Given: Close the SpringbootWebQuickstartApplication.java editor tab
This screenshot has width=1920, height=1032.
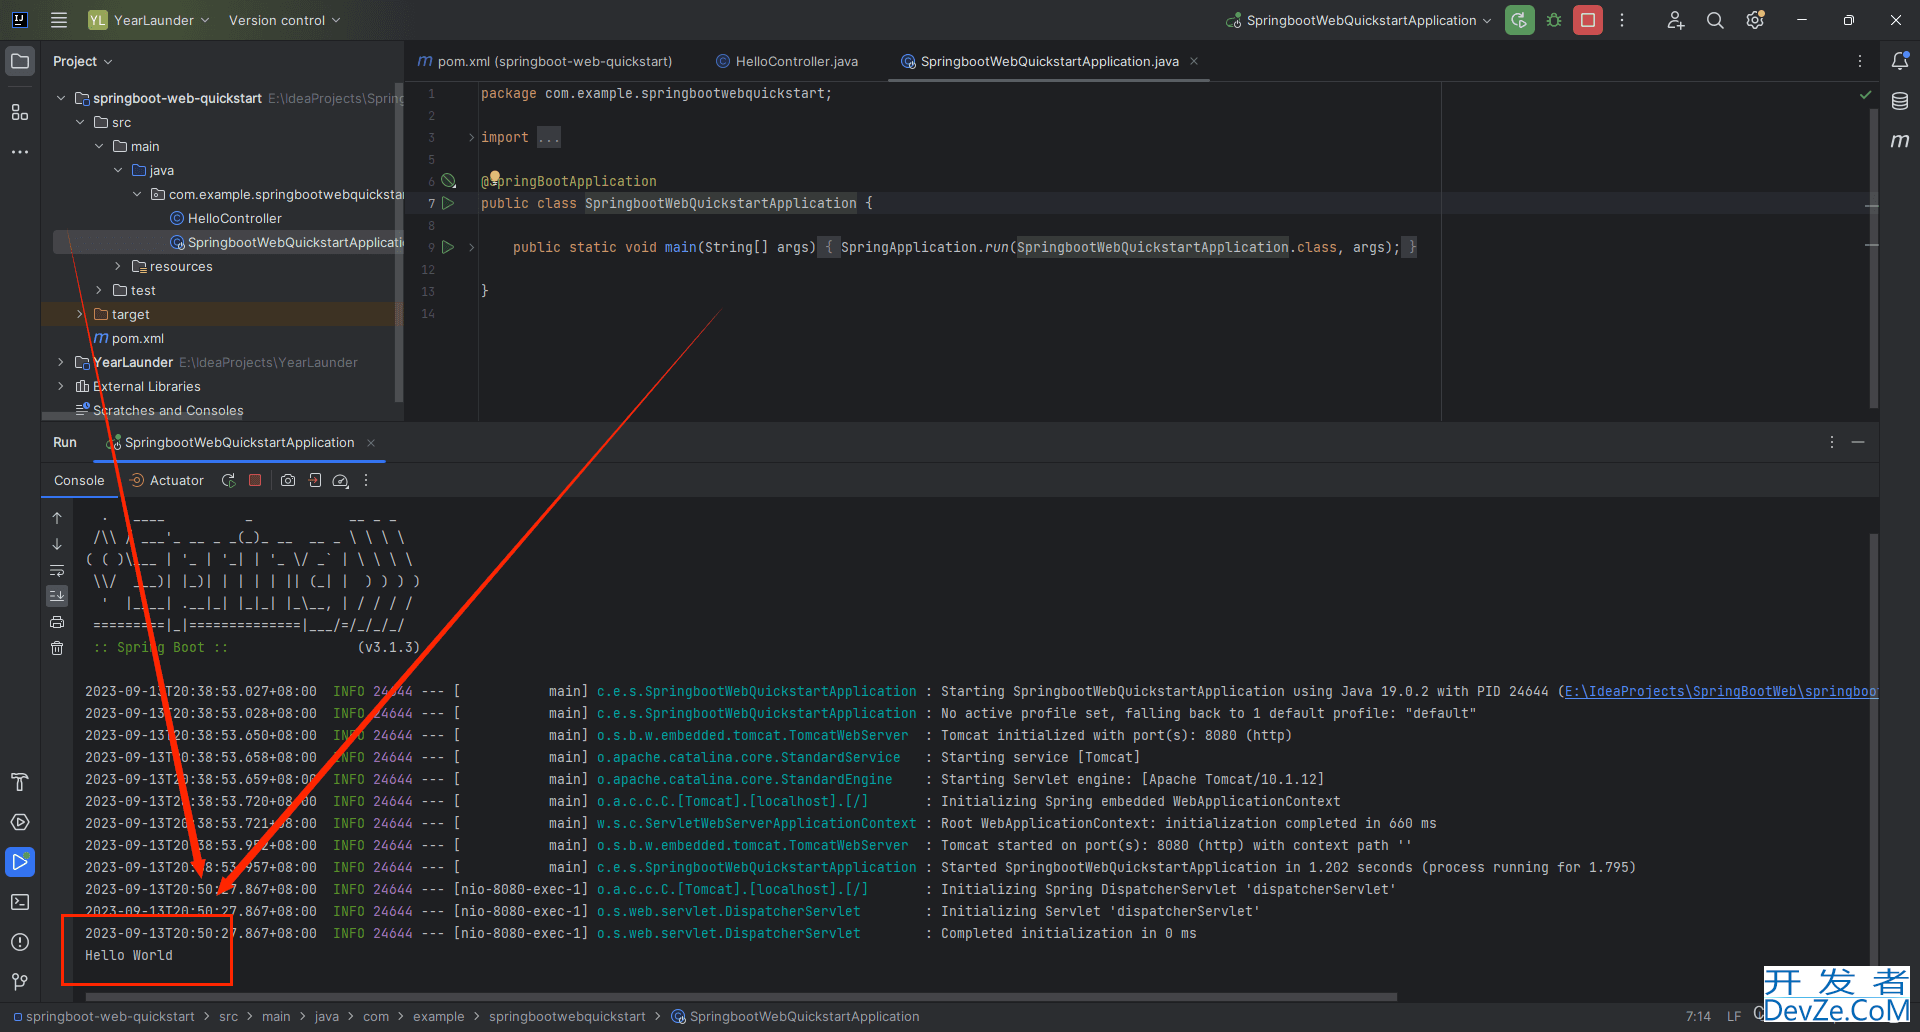Looking at the screenshot, I should coord(1194,61).
